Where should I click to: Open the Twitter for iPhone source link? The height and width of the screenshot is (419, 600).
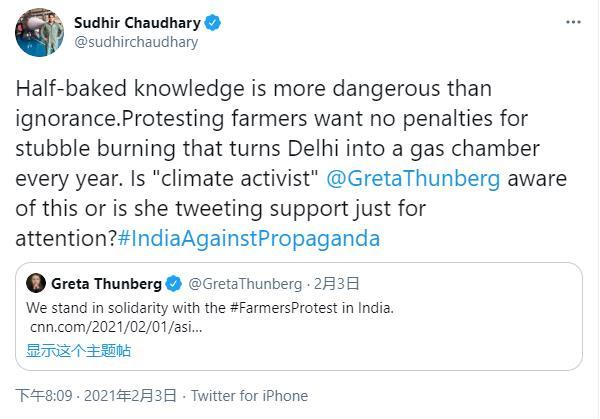tap(249, 396)
